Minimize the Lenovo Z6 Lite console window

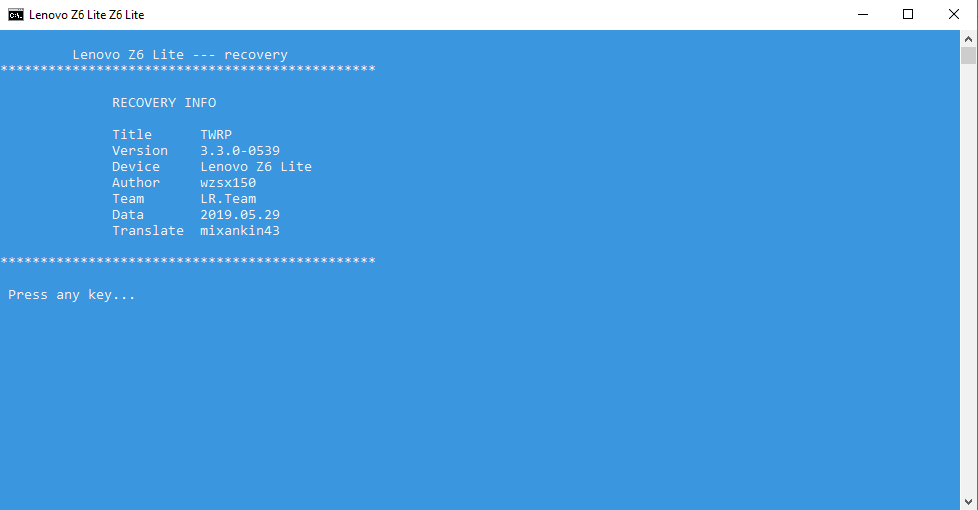863,14
